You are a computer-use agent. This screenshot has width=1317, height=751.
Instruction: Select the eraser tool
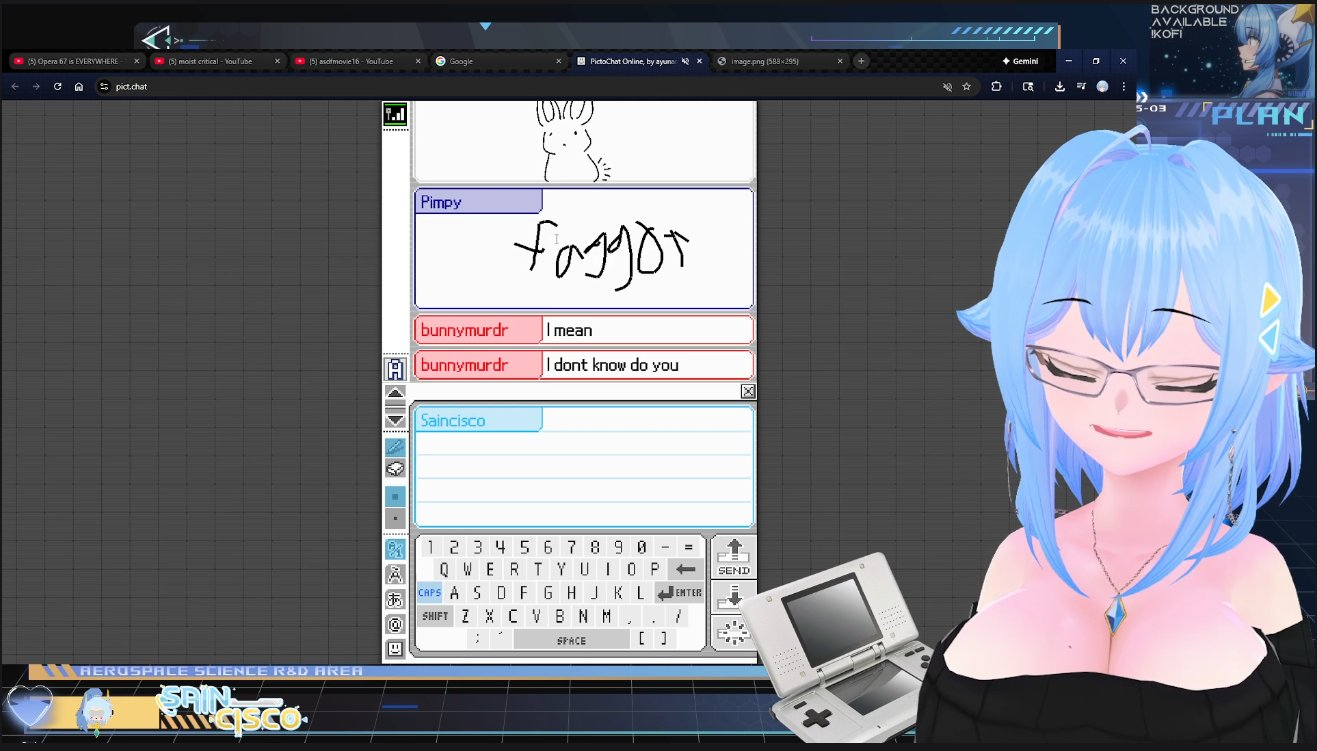[395, 469]
